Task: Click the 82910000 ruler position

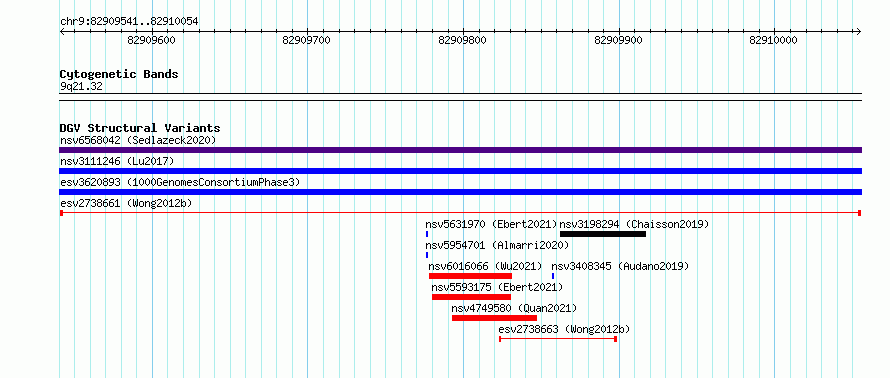Action: point(774,40)
